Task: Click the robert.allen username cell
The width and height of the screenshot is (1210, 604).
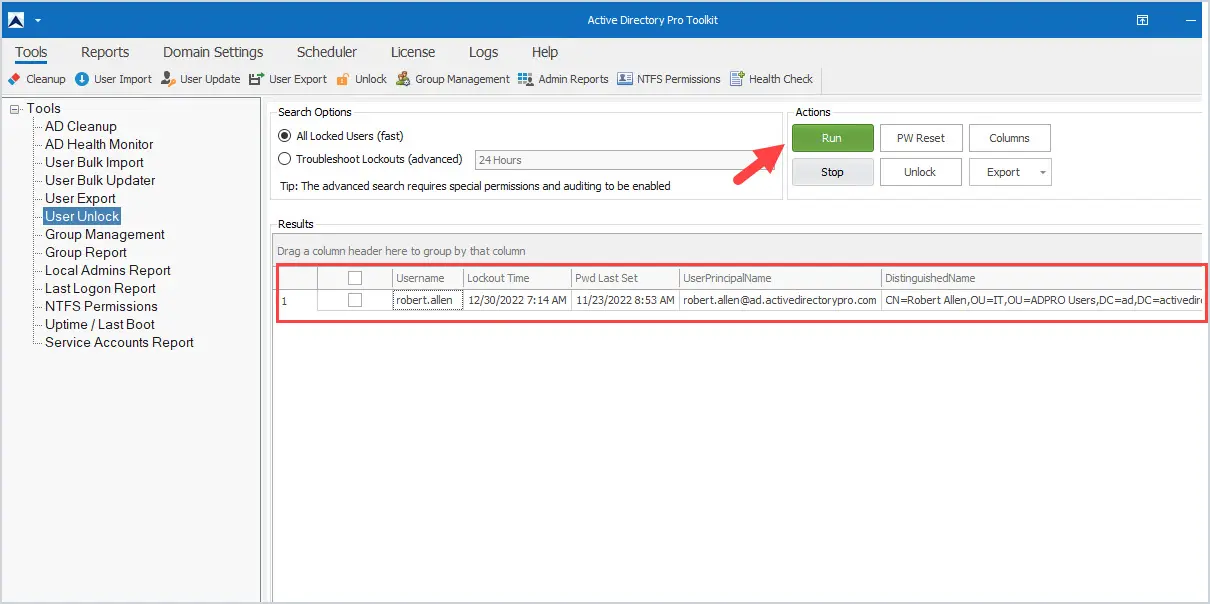Action: point(427,300)
